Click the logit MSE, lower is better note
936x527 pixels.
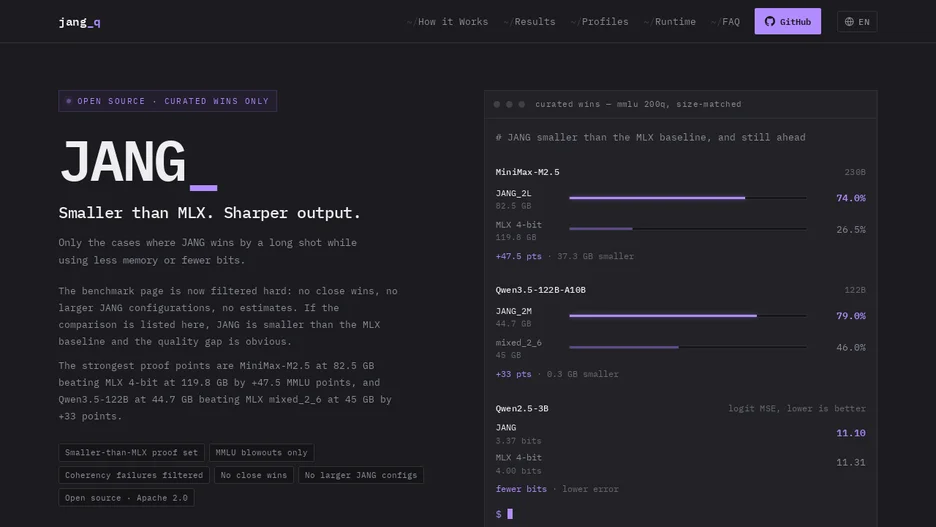(x=796, y=409)
